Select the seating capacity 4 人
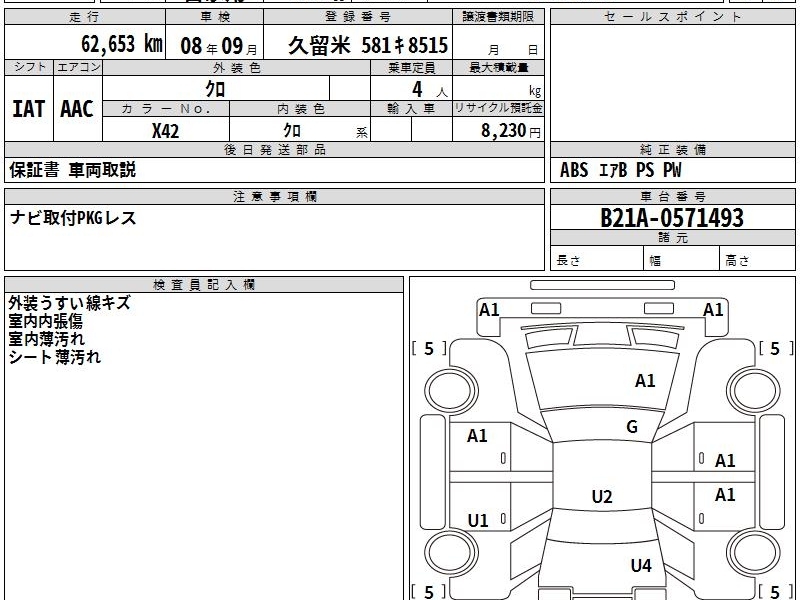The height and width of the screenshot is (600, 800). tap(429, 90)
